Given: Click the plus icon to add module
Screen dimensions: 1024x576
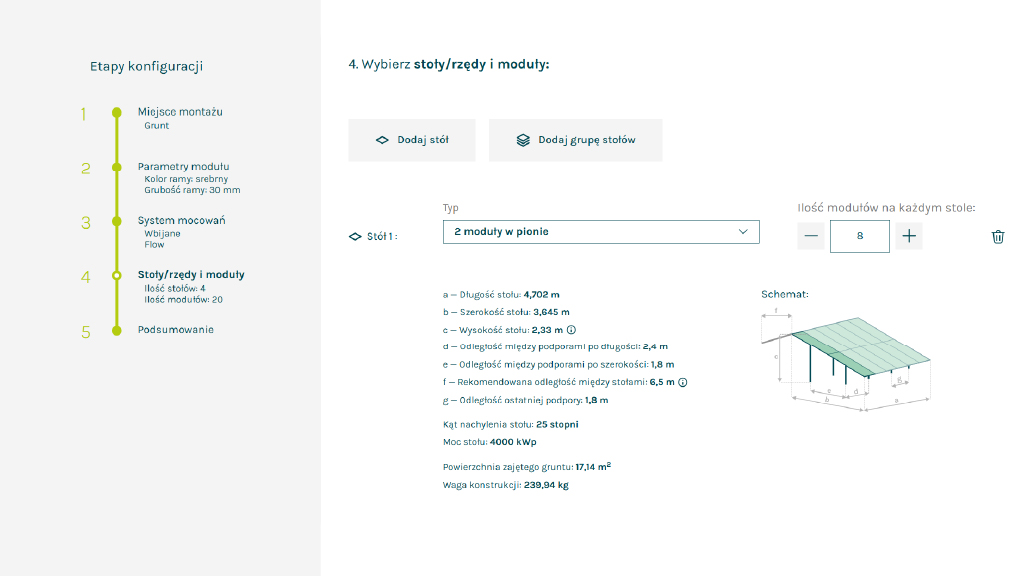Looking at the screenshot, I should (x=908, y=236).
